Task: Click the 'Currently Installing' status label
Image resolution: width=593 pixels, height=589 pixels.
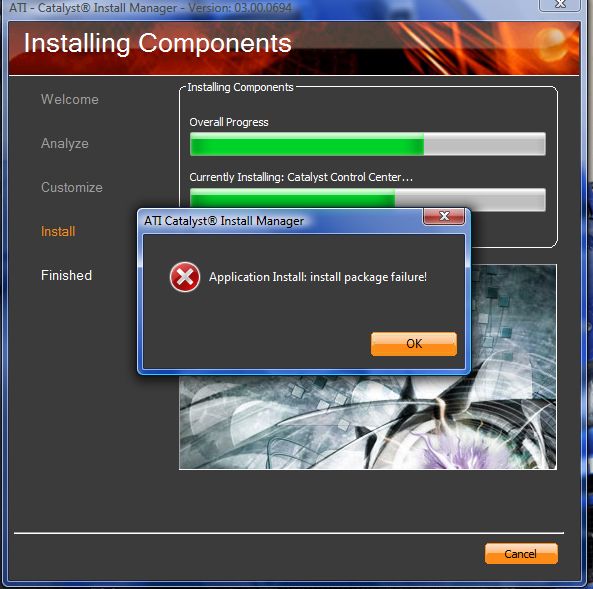Action: tap(301, 177)
